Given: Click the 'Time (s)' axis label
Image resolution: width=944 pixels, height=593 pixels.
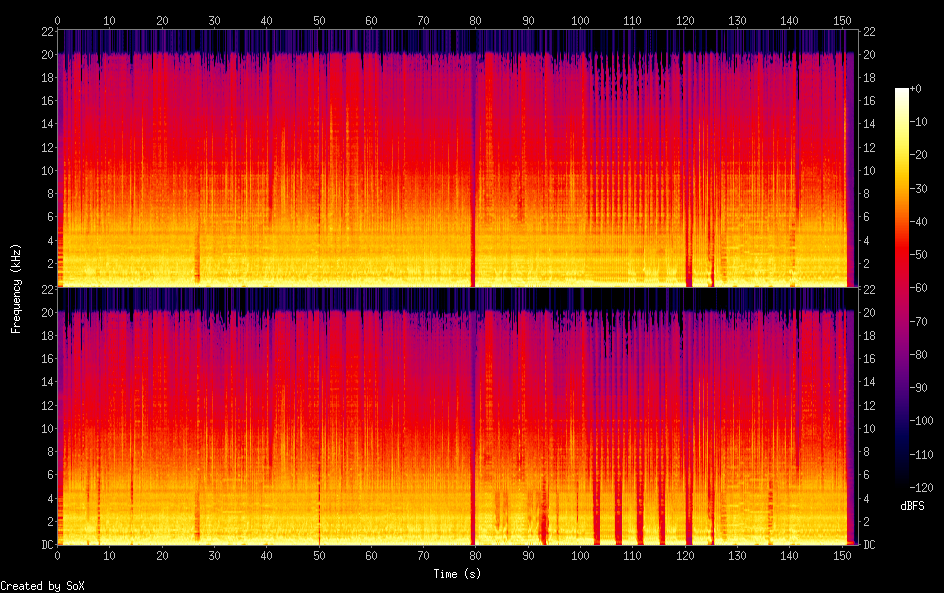Looking at the screenshot, I should pyautogui.click(x=459, y=574).
